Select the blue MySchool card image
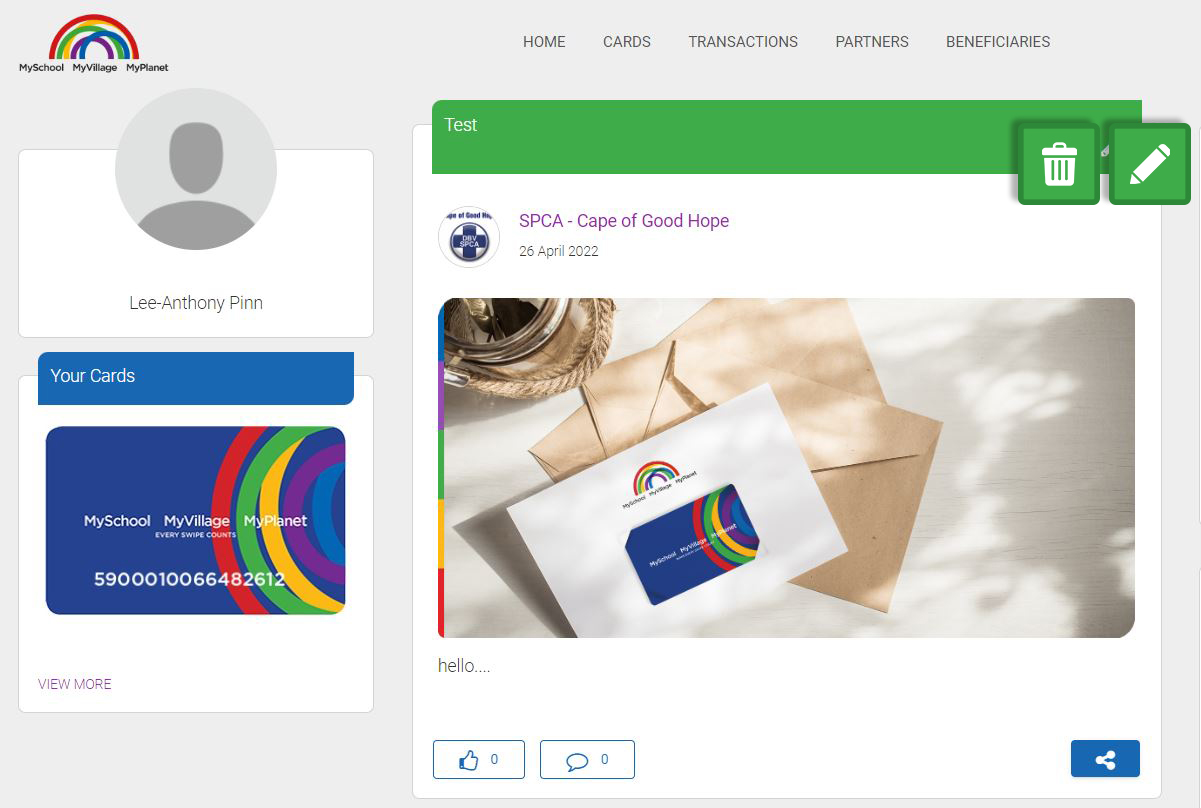Image resolution: width=1201 pixels, height=808 pixels. tap(196, 520)
